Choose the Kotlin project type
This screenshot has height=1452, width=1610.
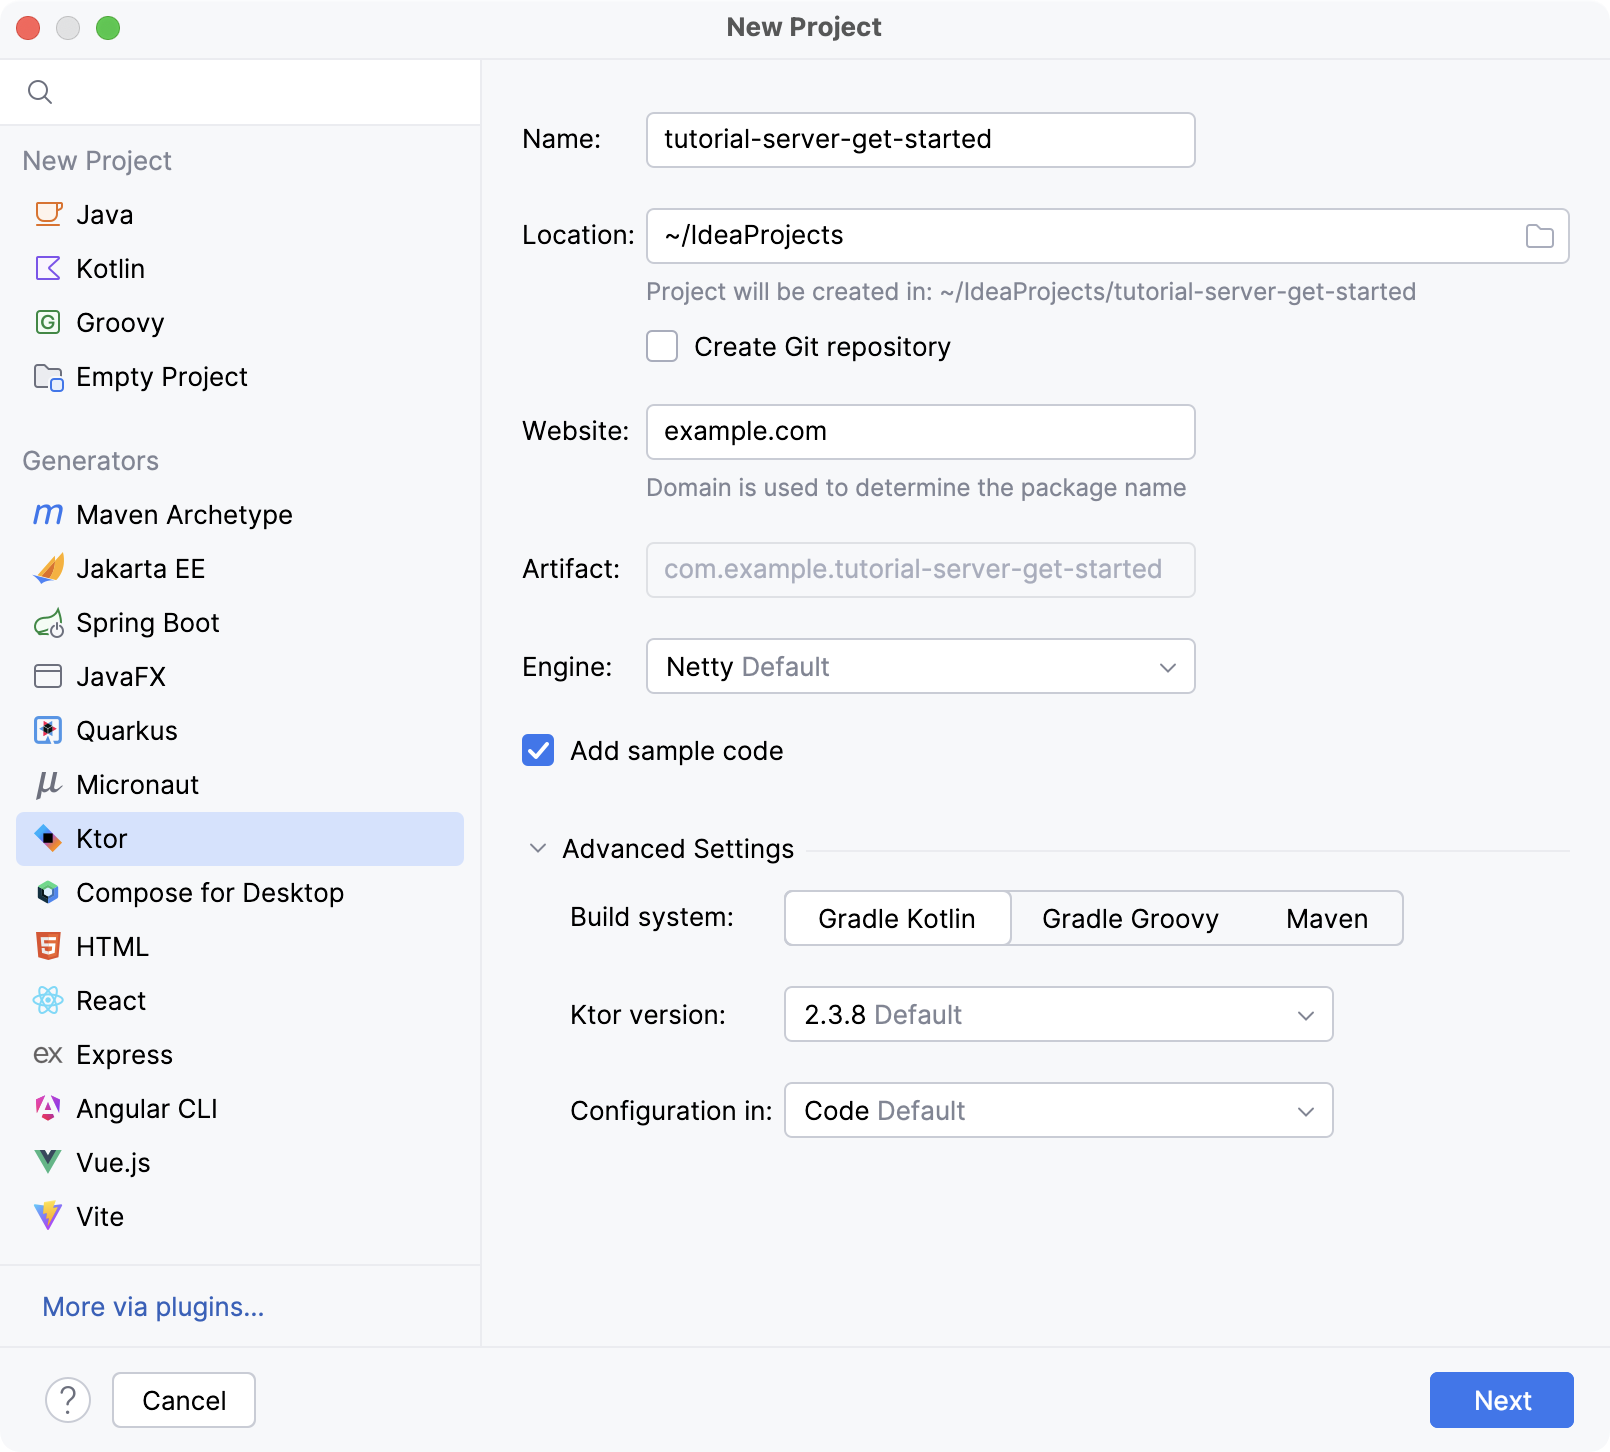(x=110, y=268)
